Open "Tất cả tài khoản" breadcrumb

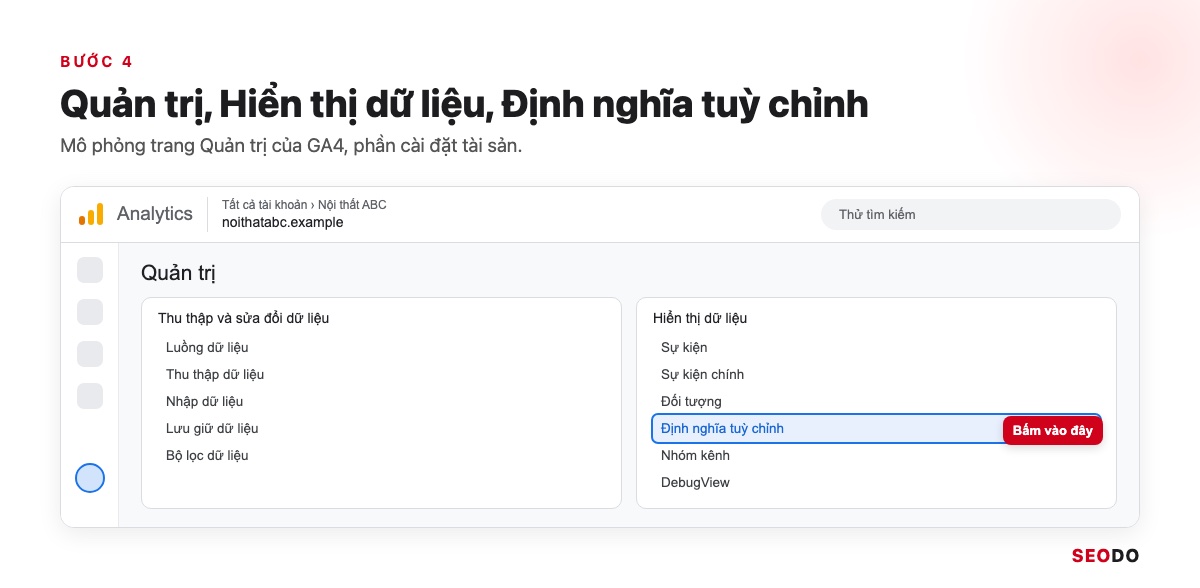[264, 205]
